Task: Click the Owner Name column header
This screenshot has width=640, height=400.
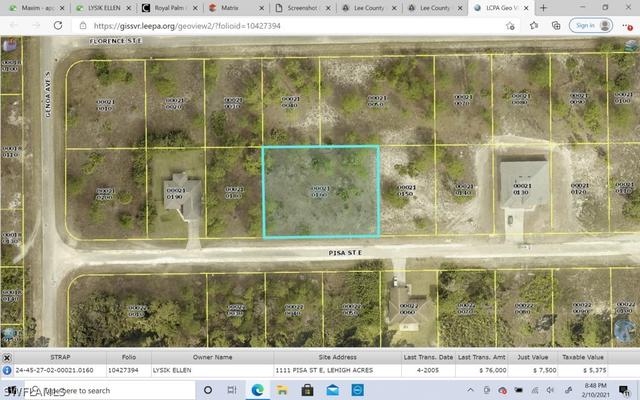Action: coord(211,356)
